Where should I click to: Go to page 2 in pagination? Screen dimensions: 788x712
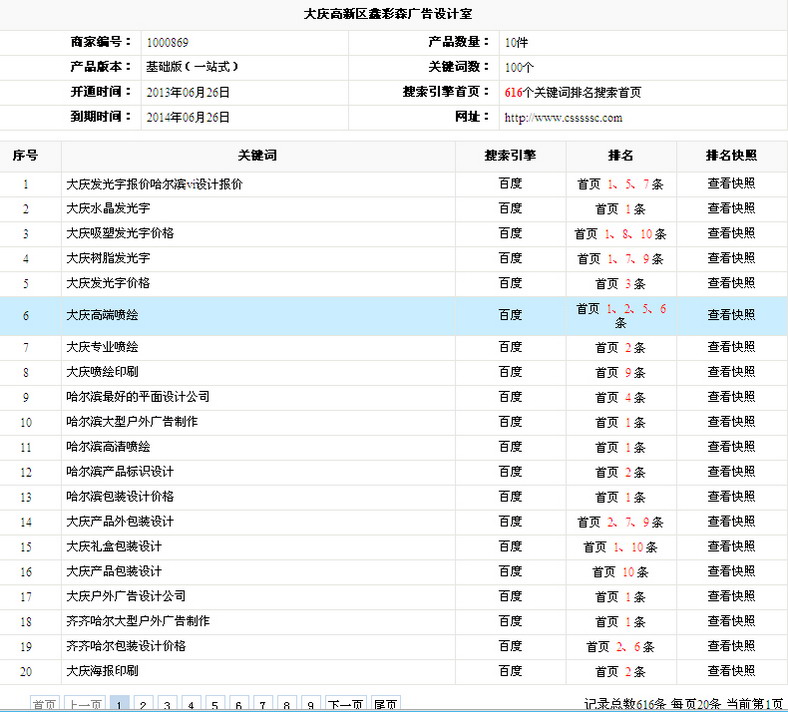(143, 704)
